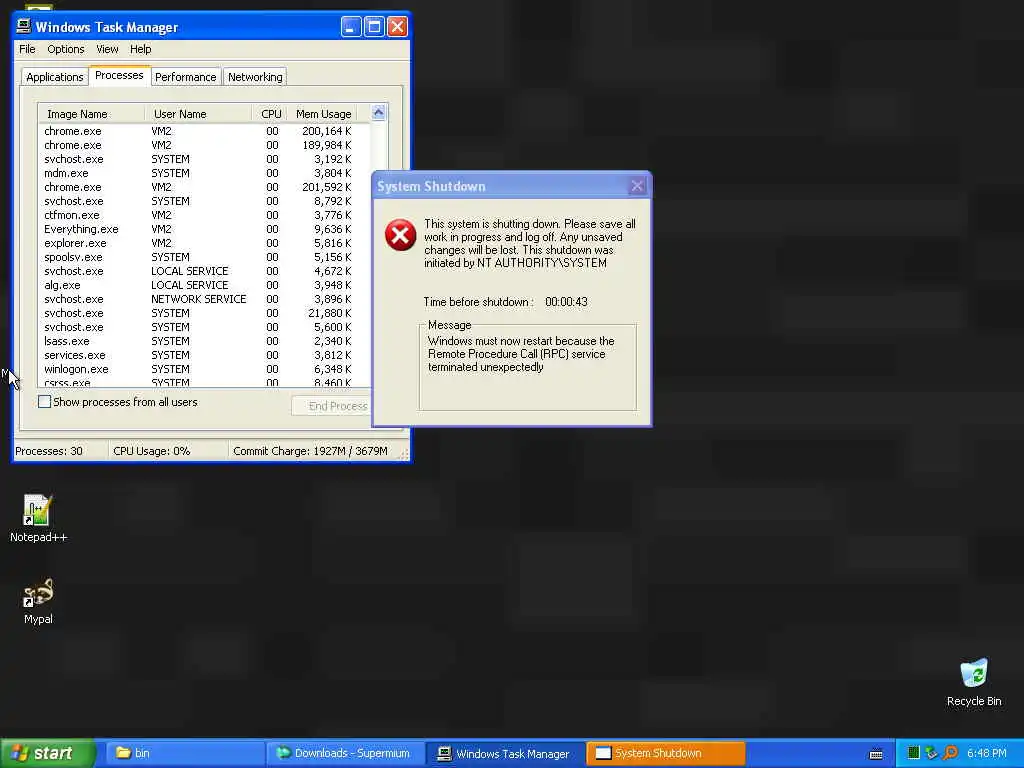
Task: Click the Task Manager title bar icon
Action: point(24,26)
